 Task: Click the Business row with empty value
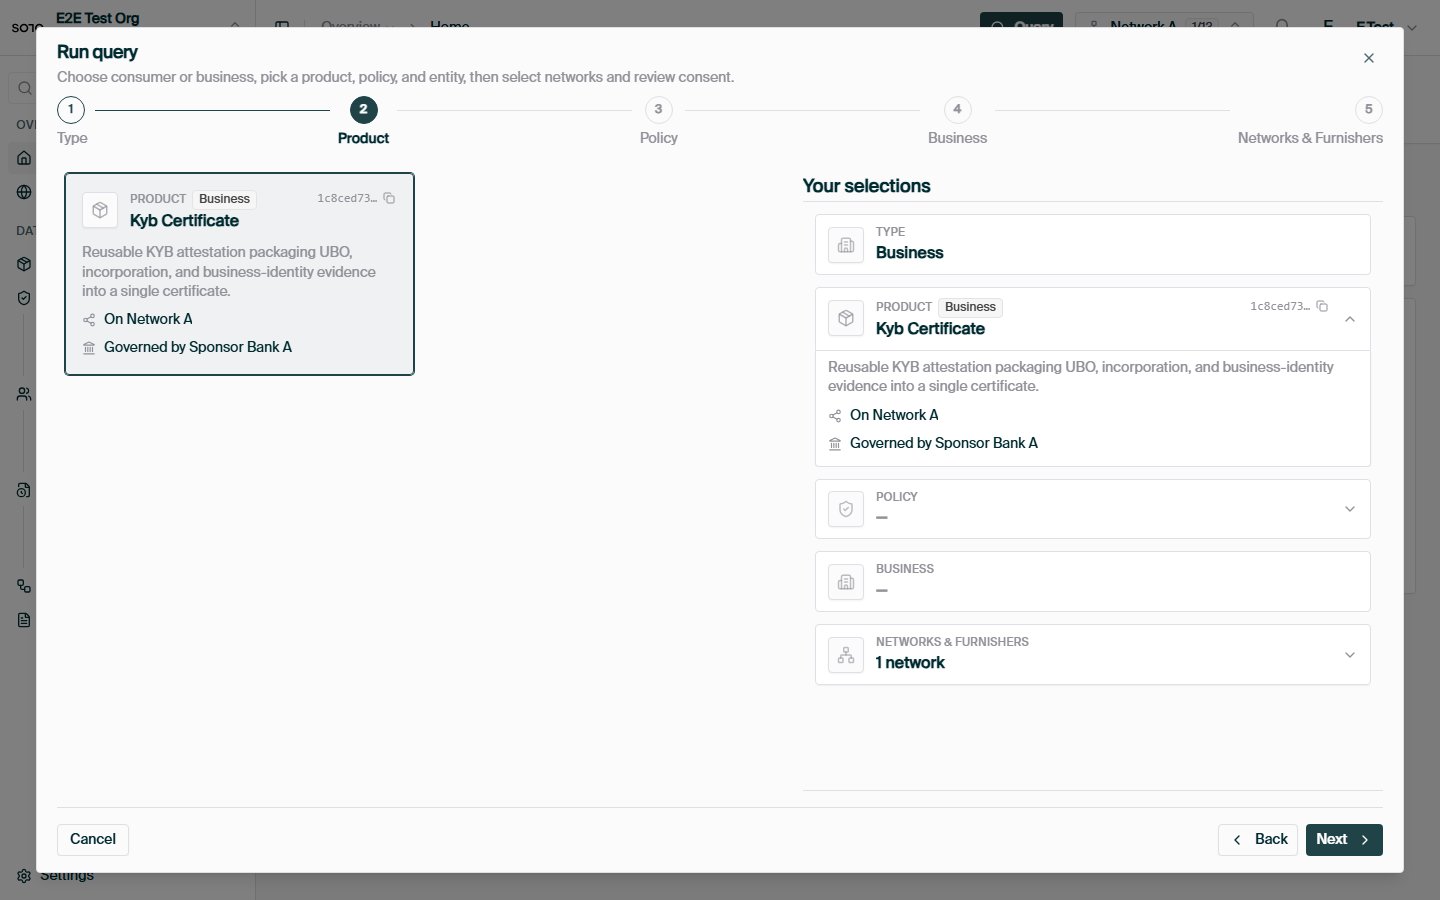(1092, 582)
